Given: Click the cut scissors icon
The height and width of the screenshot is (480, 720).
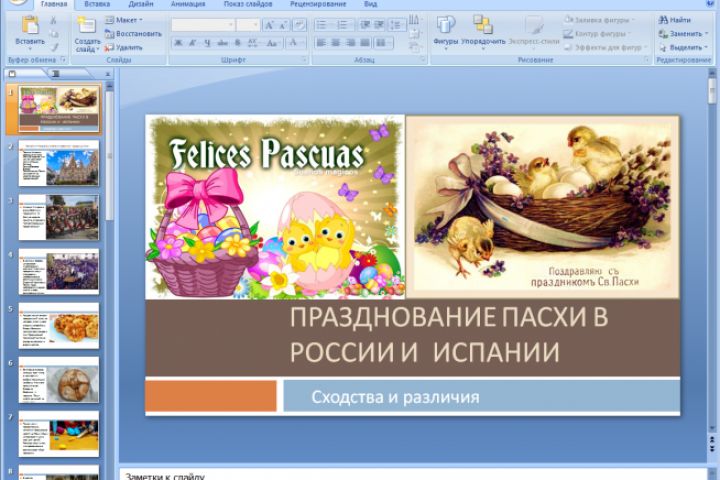Looking at the screenshot, I should [x=54, y=20].
